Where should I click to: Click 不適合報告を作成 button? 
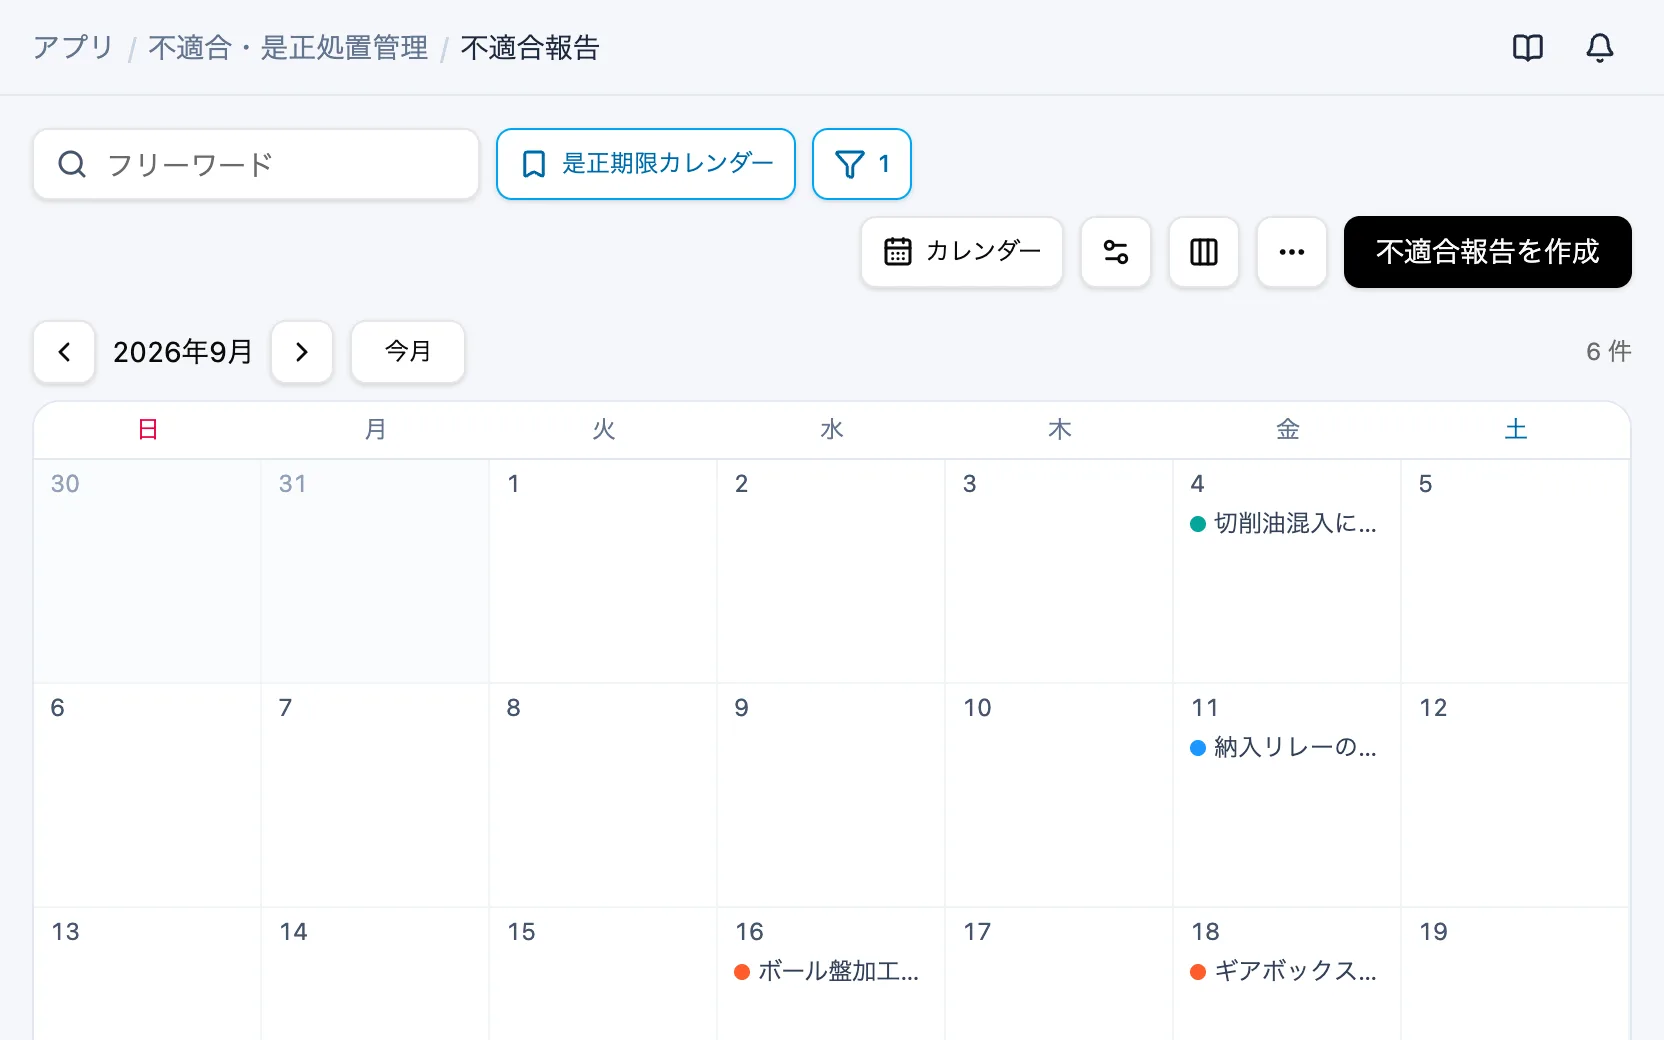point(1488,252)
